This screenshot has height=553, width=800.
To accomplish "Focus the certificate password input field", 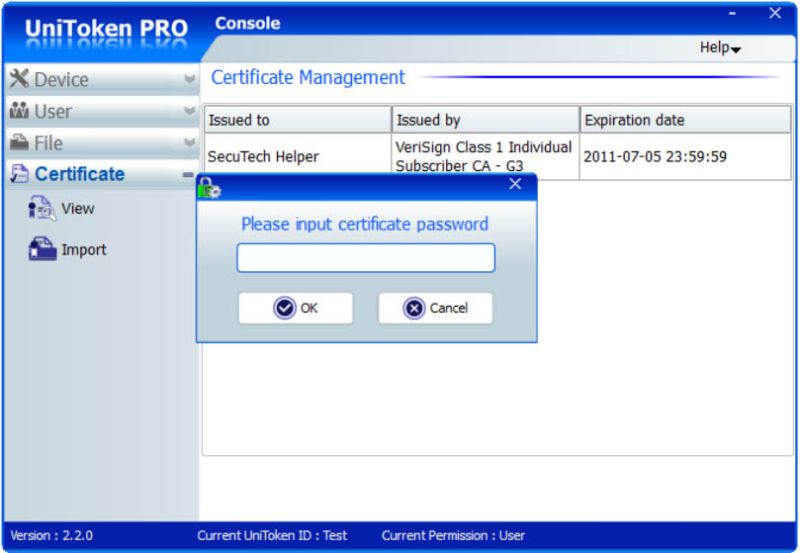I will click(366, 258).
